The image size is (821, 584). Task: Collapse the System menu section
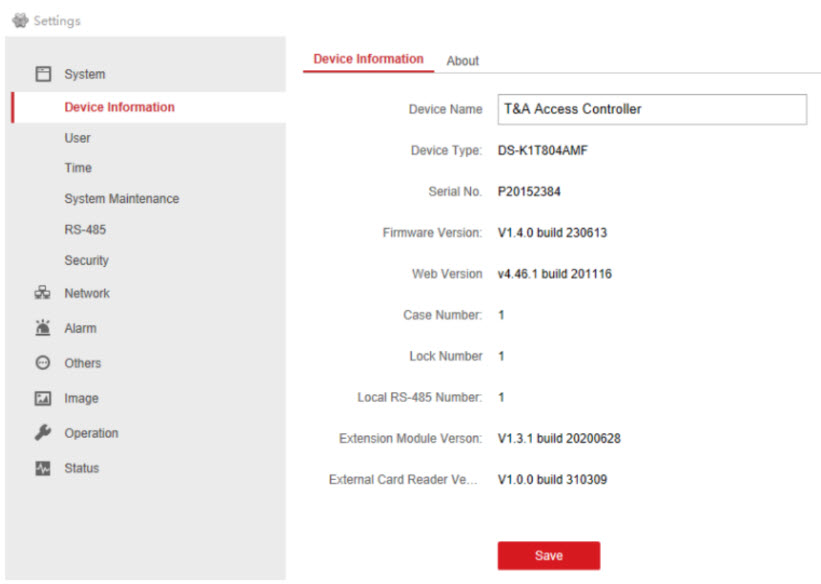(x=84, y=74)
